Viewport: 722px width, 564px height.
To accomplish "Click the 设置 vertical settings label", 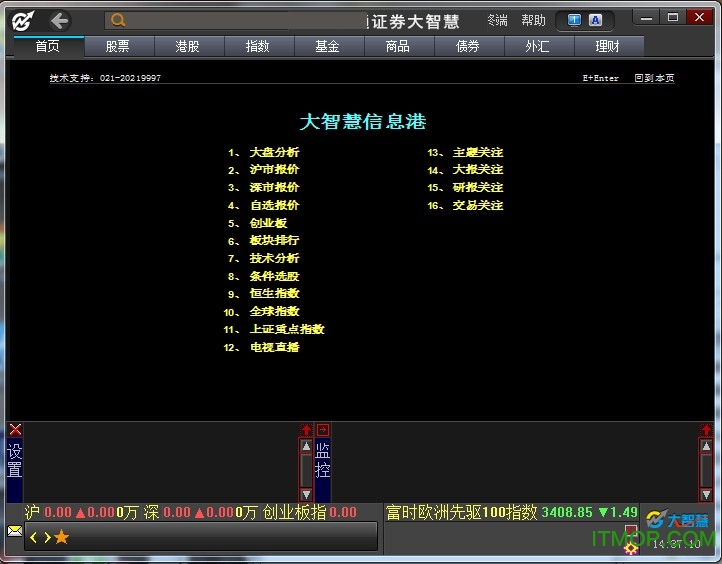I will pos(14,460).
